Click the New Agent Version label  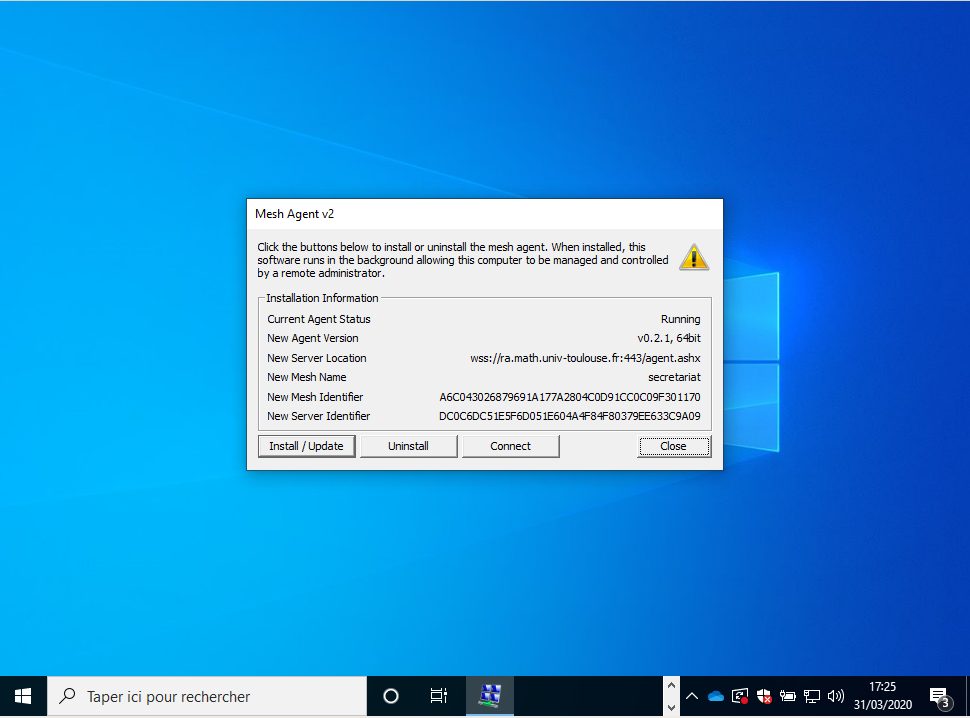312,338
